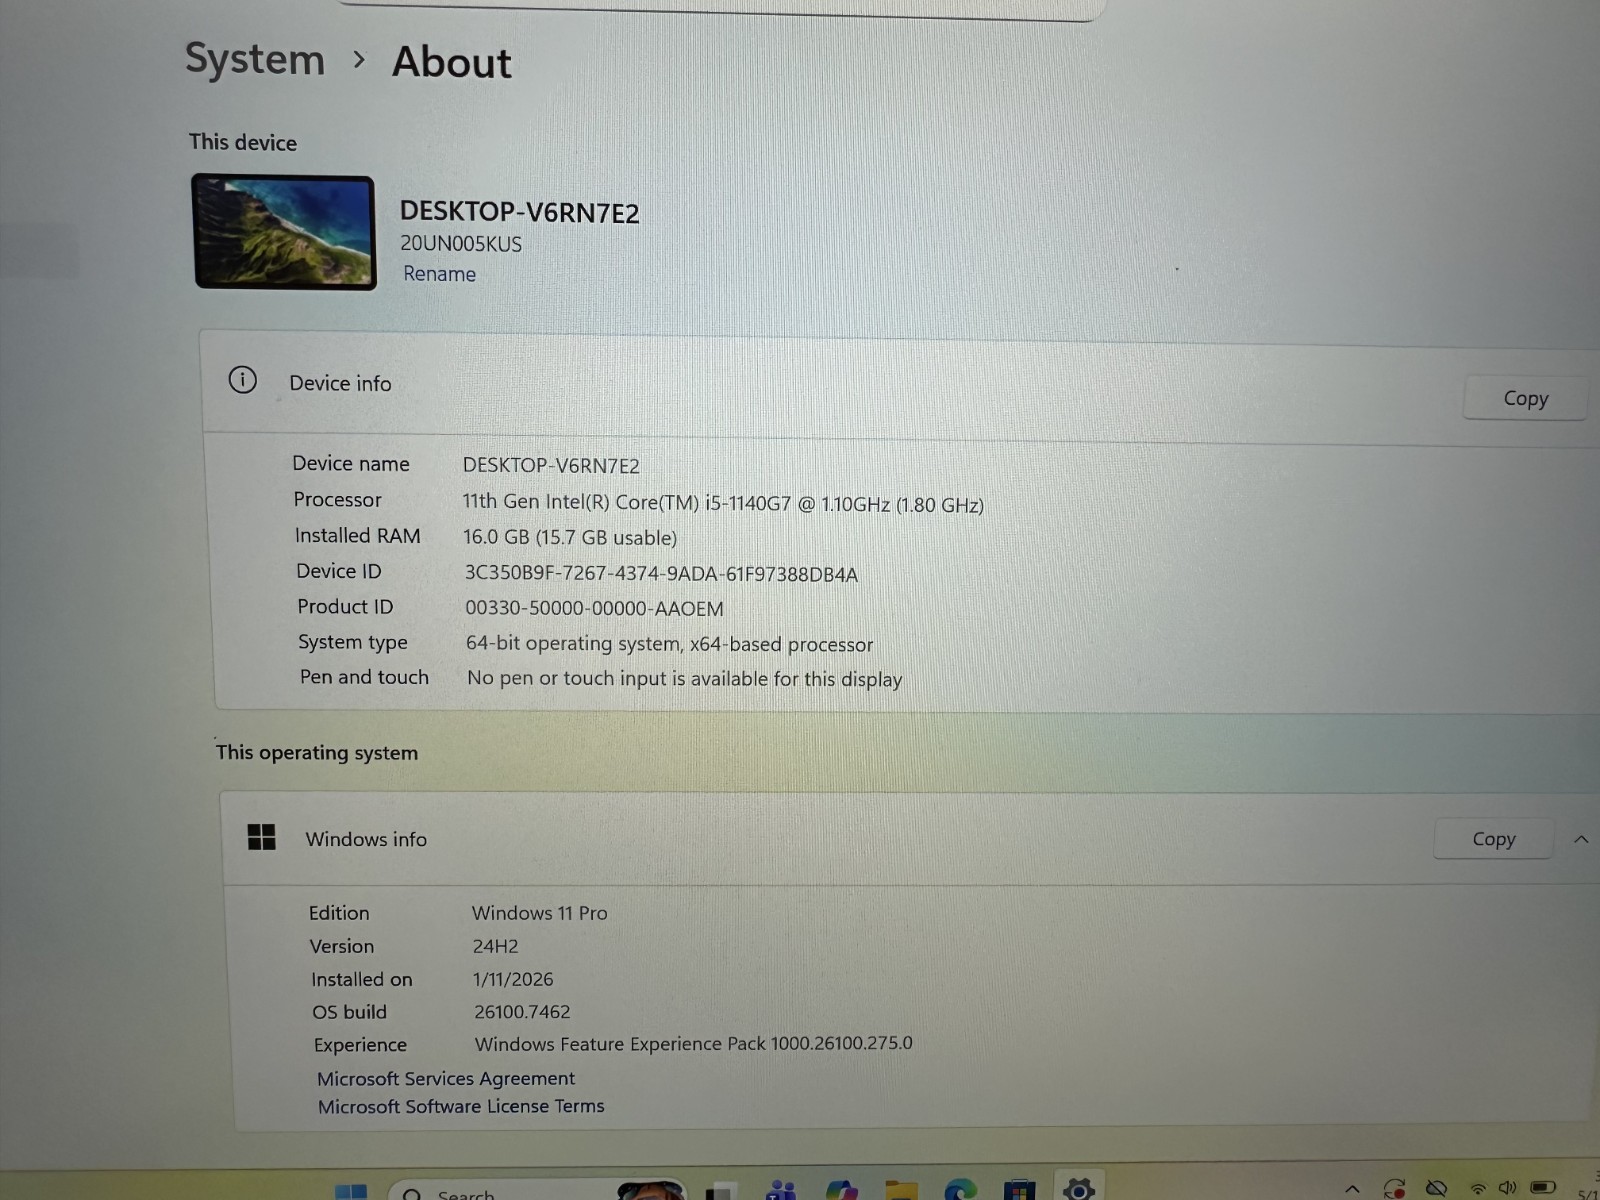The image size is (1600, 1200).
Task: Click the Windows logo beside Windows info
Action: pos(261,837)
